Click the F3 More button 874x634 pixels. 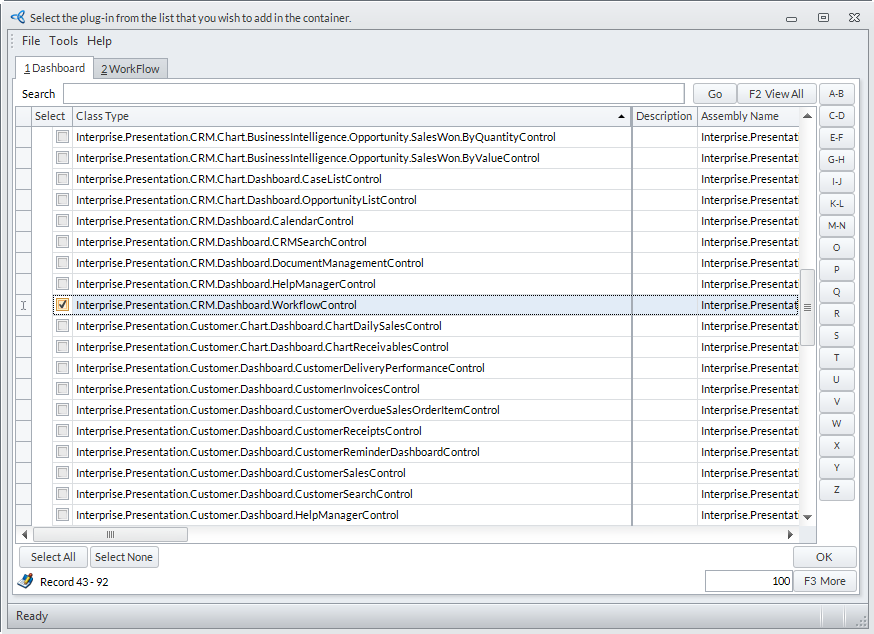(825, 581)
